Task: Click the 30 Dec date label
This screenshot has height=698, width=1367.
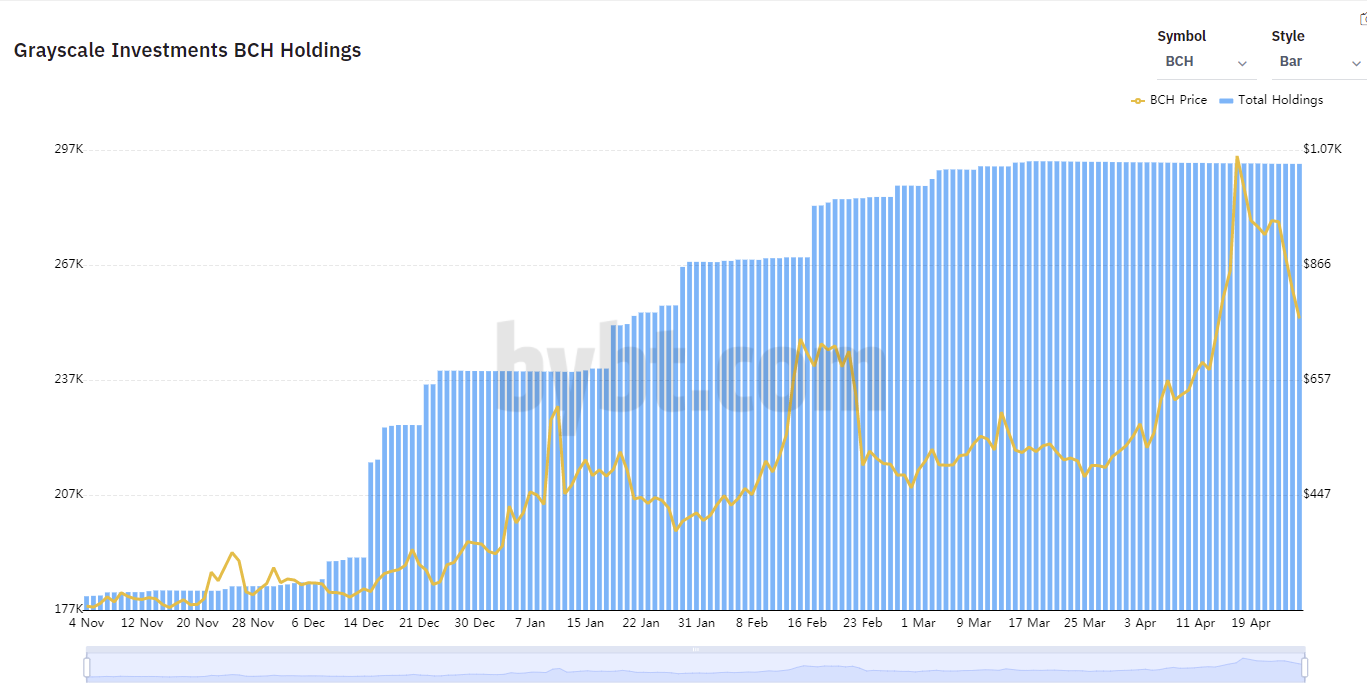Action: click(x=474, y=623)
